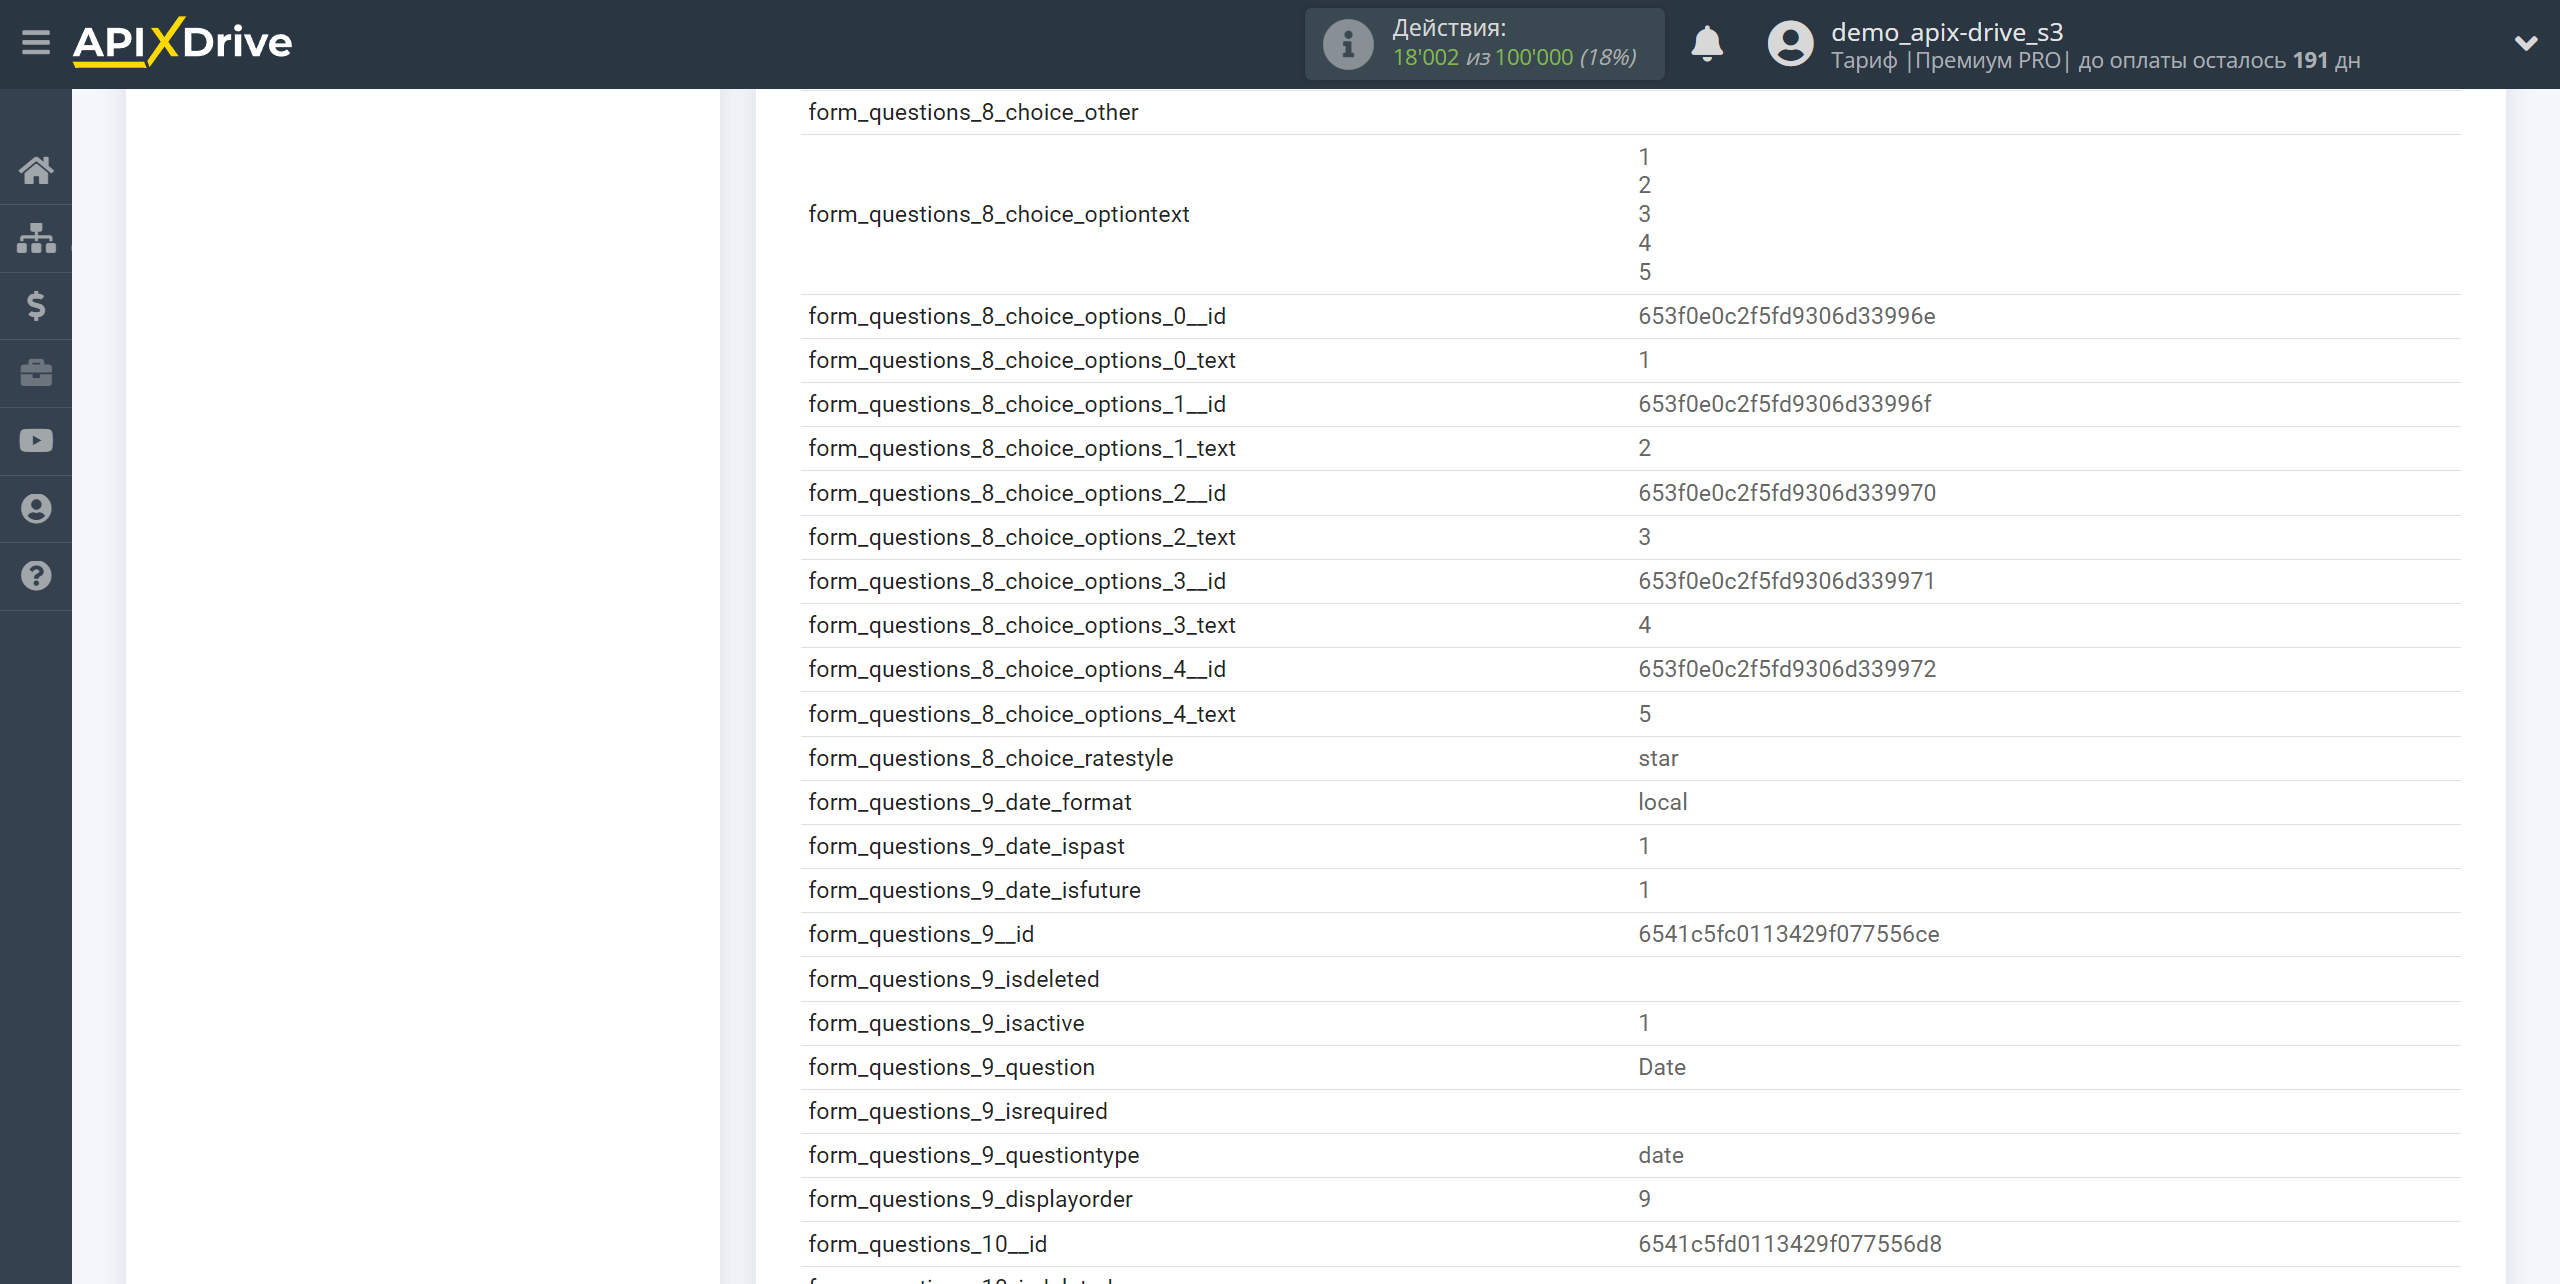Select form_questions_8_choice_options_3__id field name
Image resolution: width=2560 pixels, height=1284 pixels.
(1017, 582)
